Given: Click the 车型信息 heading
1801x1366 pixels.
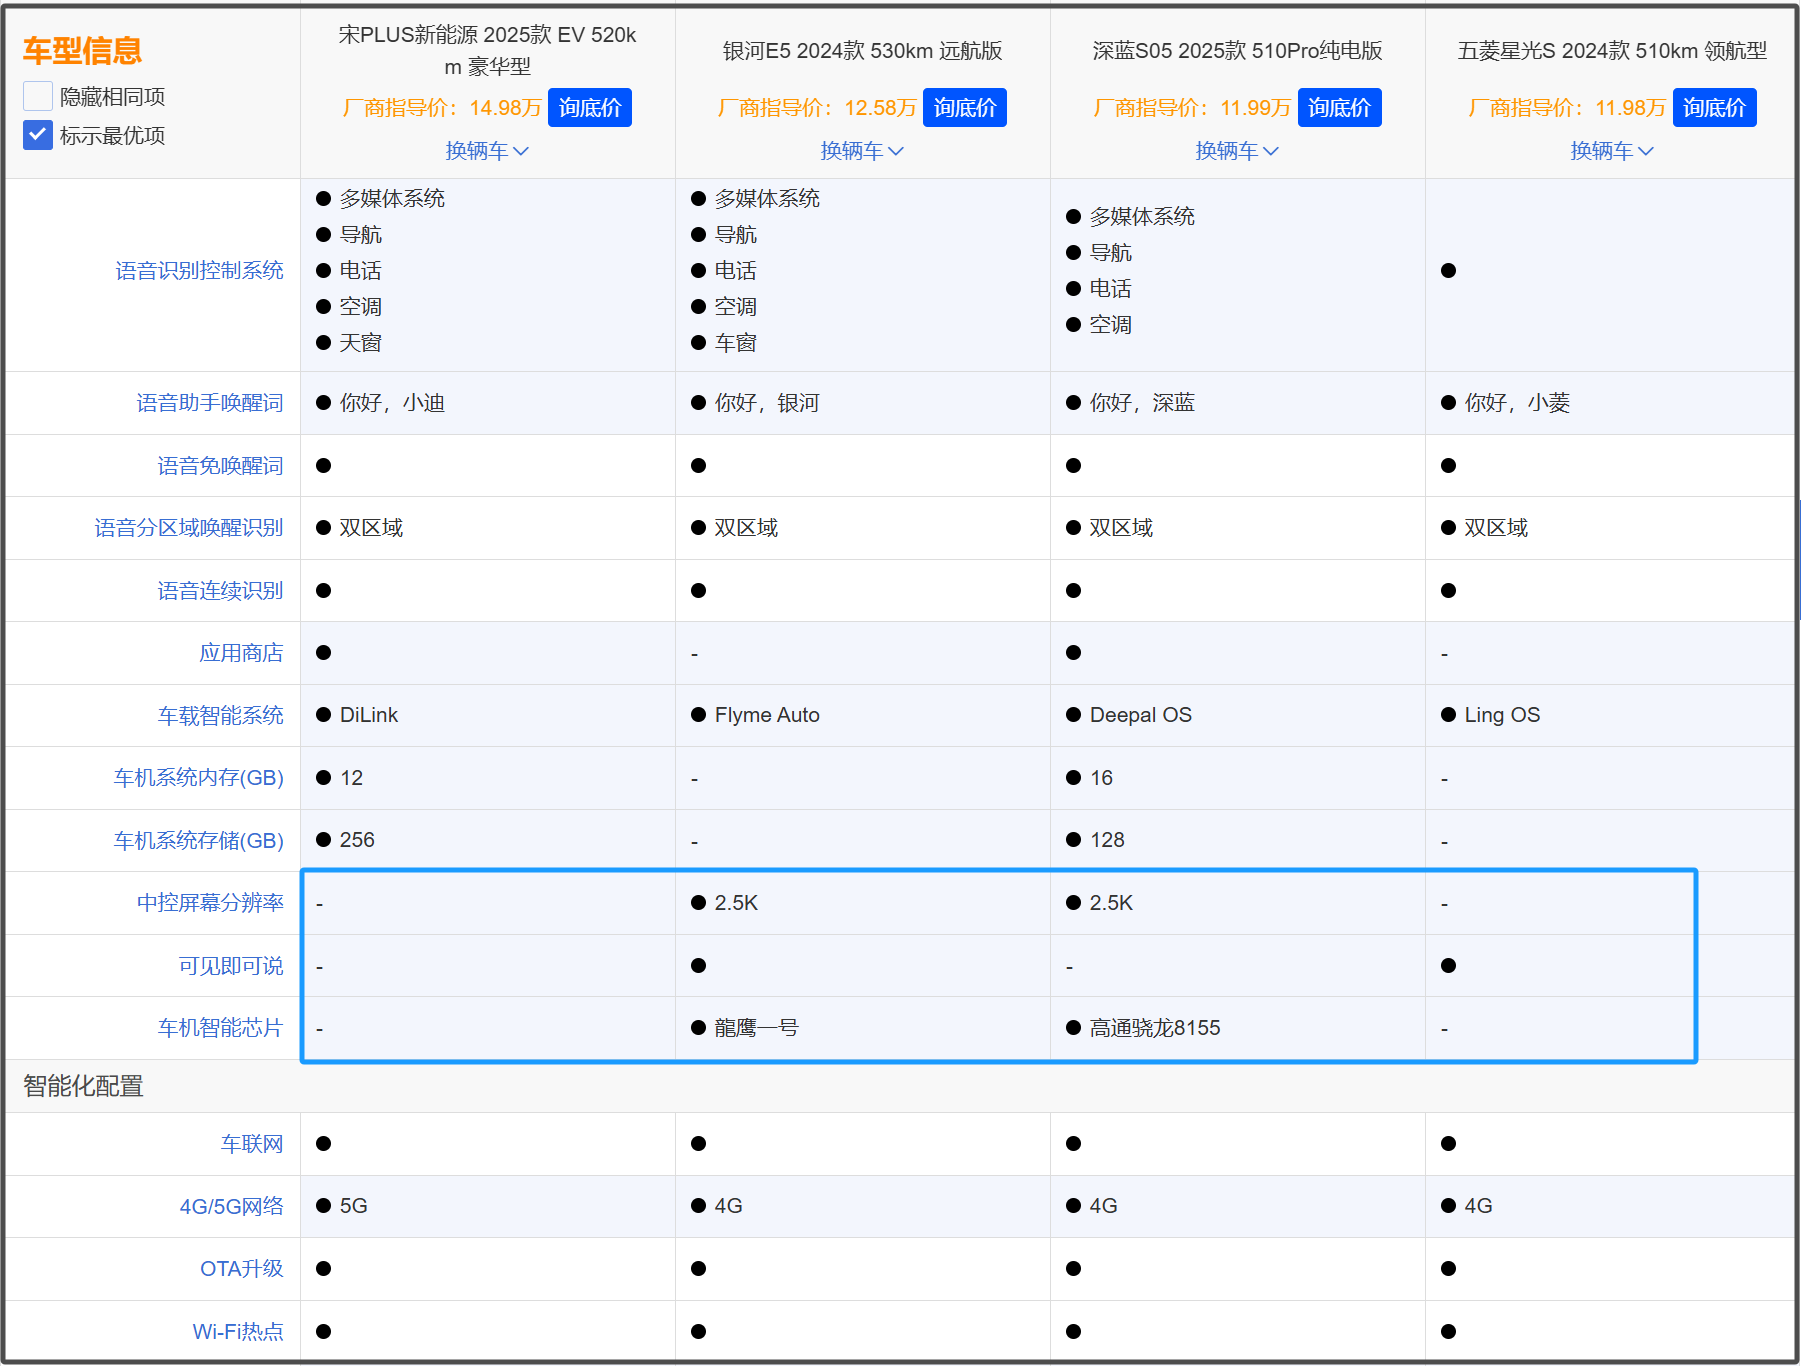Looking at the screenshot, I should (x=82, y=50).
